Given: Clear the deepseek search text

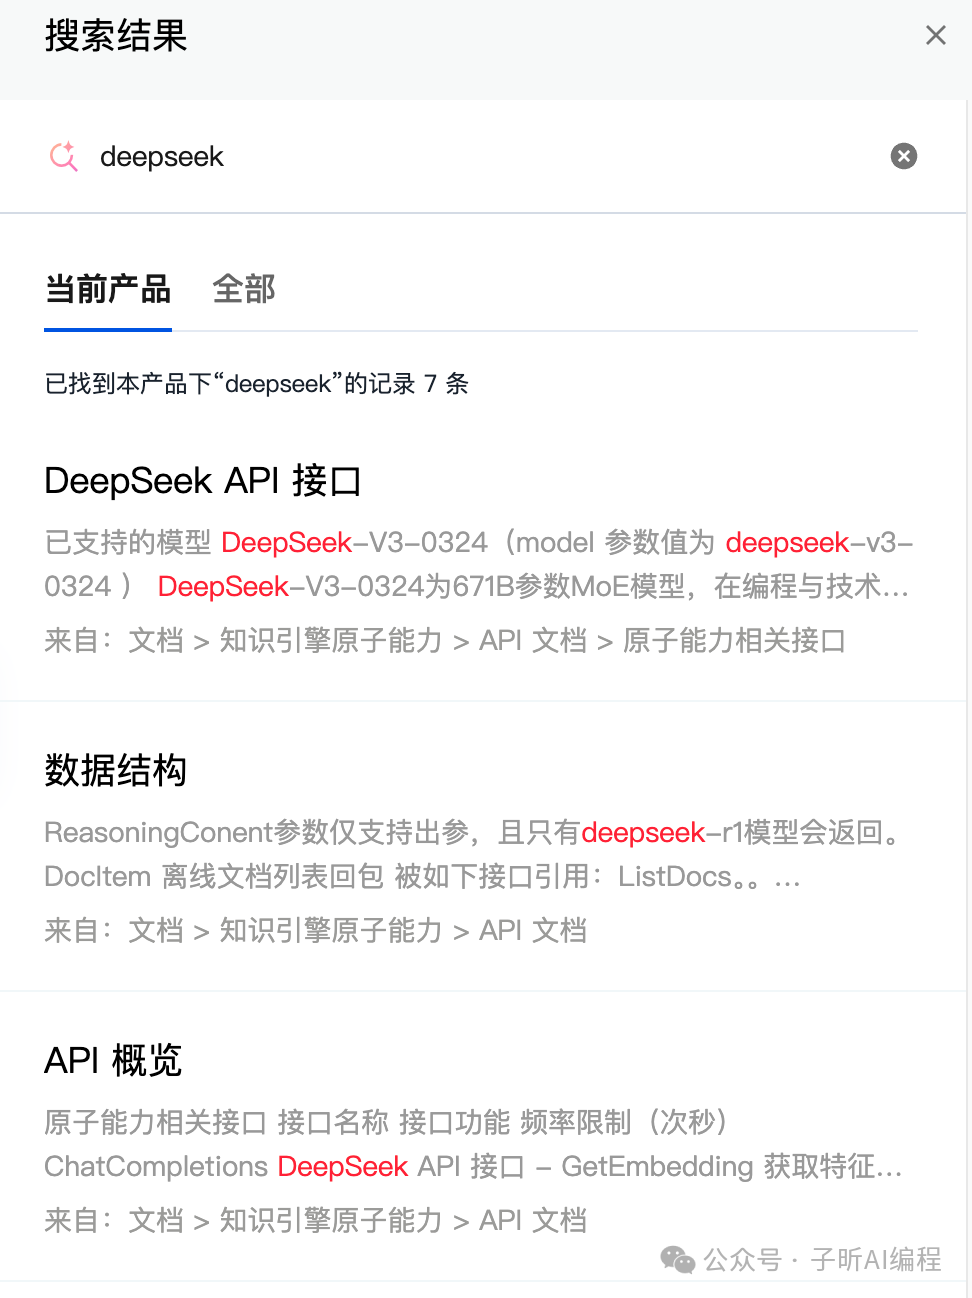Looking at the screenshot, I should click(x=904, y=156).
